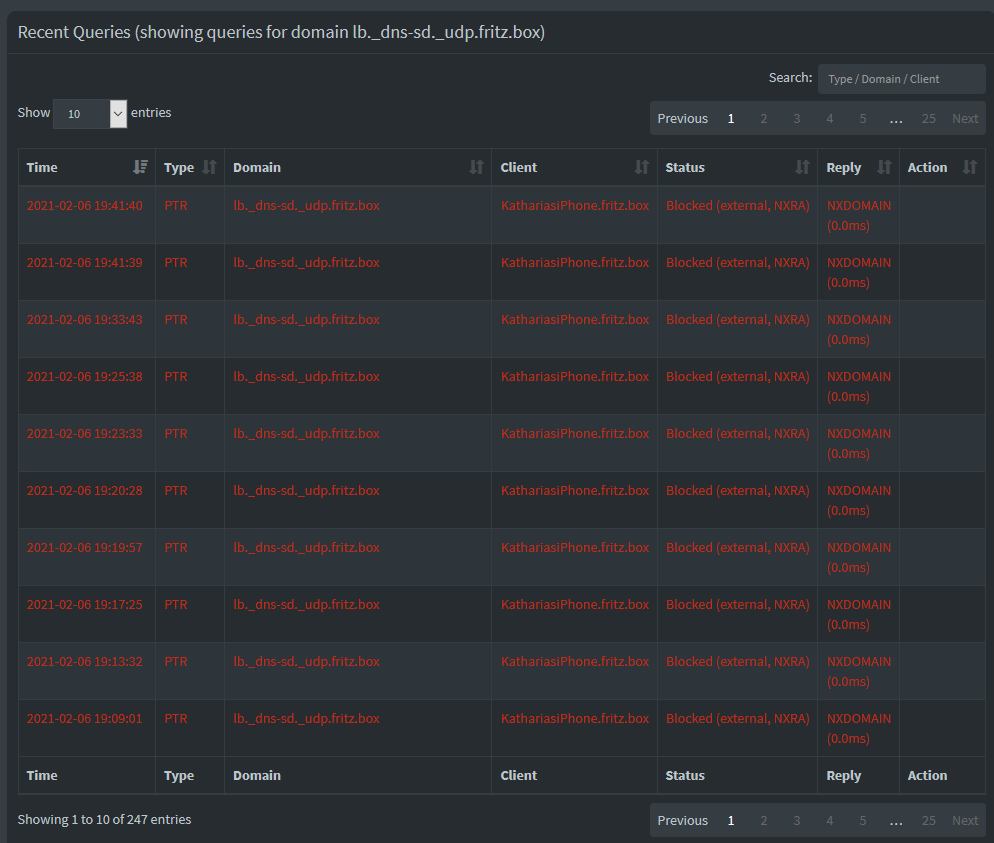The height and width of the screenshot is (843, 994).
Task: Select page 25 in top pagination
Action: click(928, 118)
